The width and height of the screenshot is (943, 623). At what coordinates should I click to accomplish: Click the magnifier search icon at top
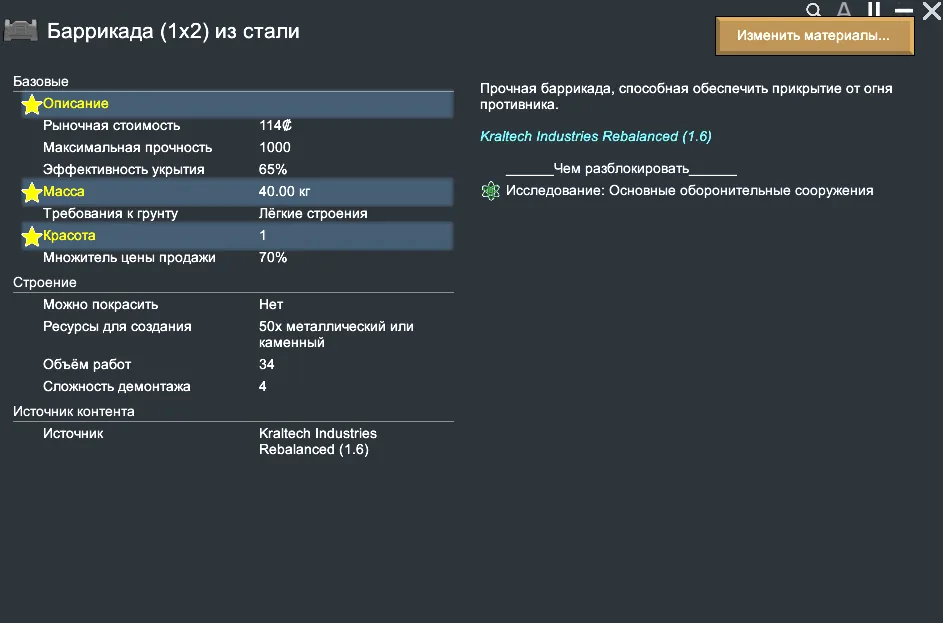pyautogui.click(x=814, y=10)
